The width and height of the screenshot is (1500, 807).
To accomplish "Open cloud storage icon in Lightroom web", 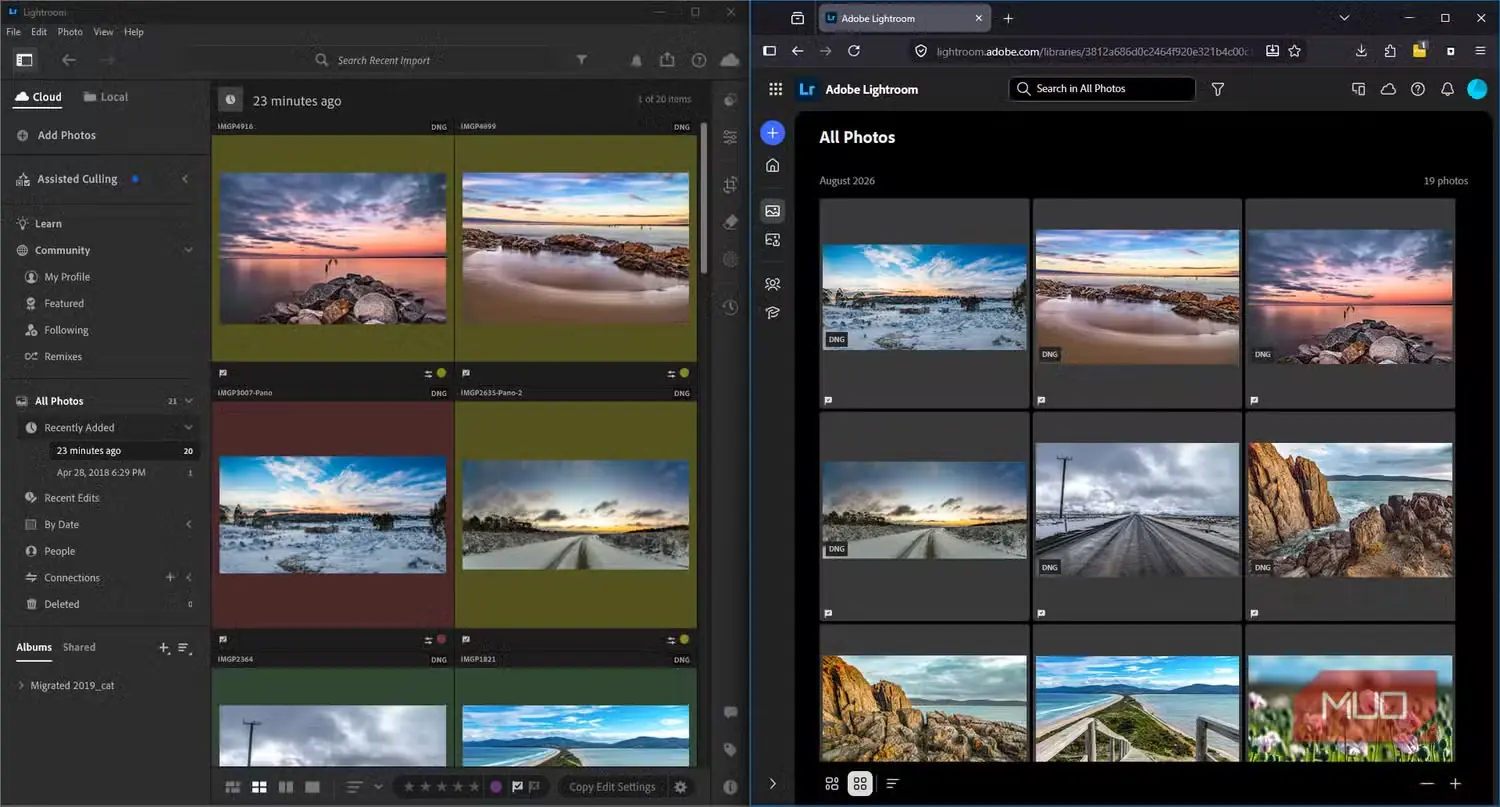I will pos(1388,89).
